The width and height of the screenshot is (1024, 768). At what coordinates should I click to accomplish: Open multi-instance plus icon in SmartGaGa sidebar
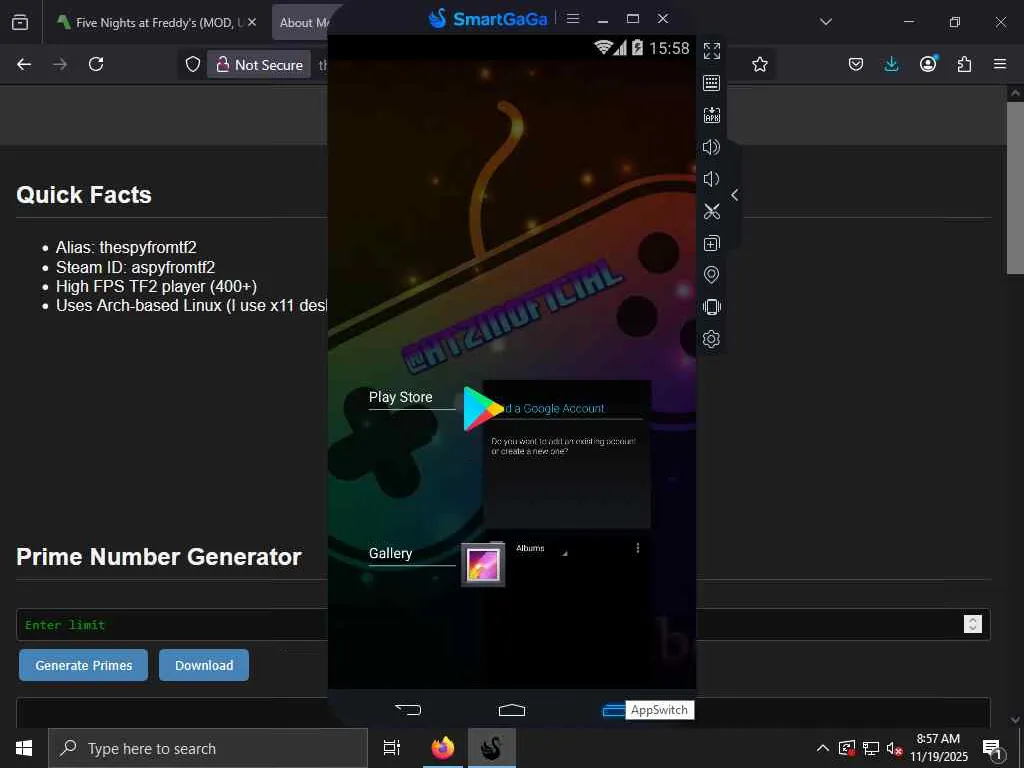pos(711,243)
